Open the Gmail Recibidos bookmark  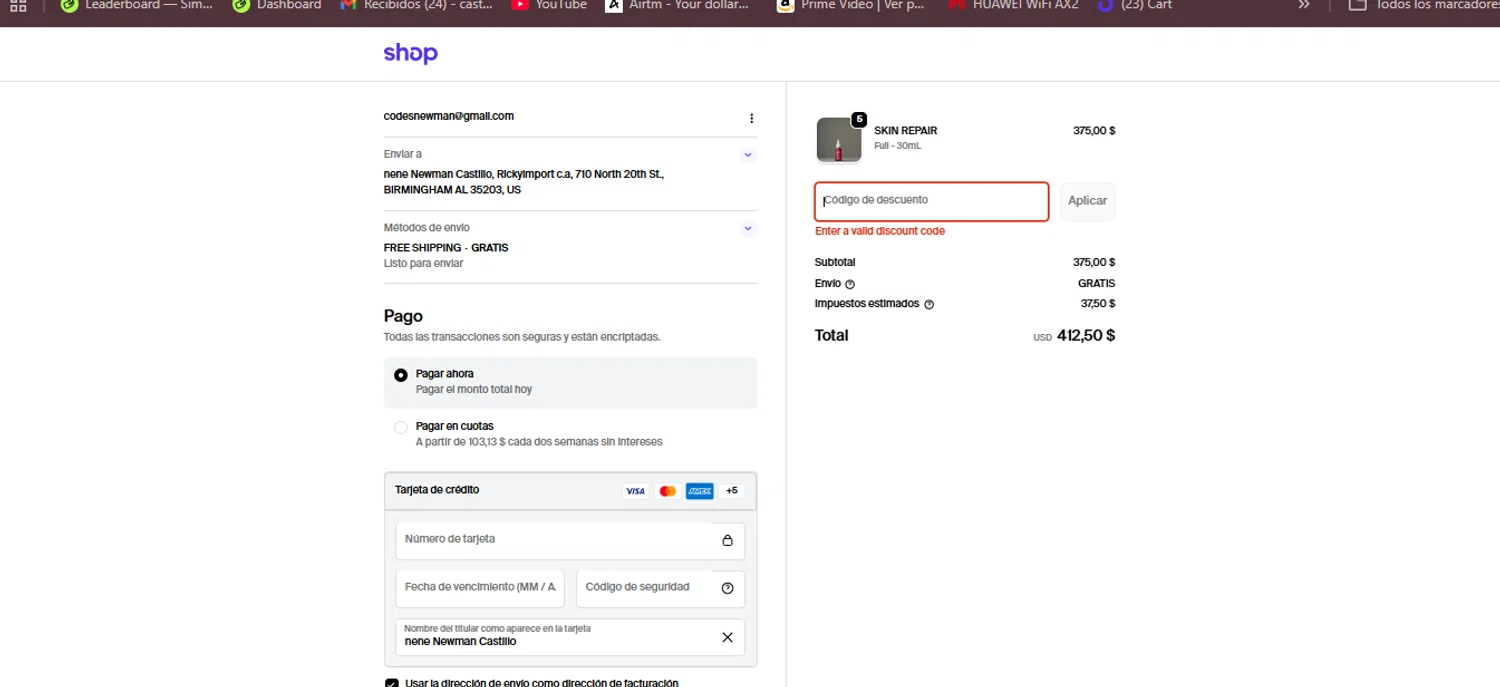418,5
